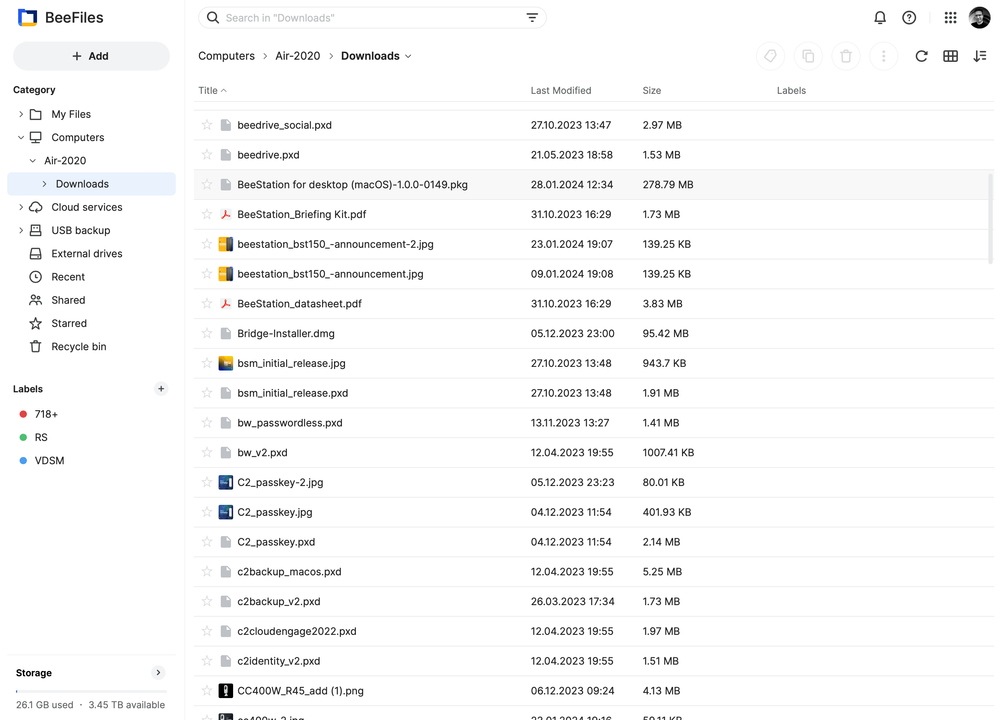Open the more actions three-dot menu
Screen dimensions: 1000x720
(883, 56)
